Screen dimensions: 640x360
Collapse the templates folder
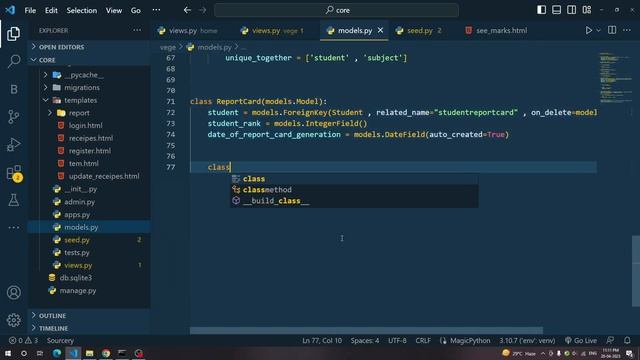(x=89, y=100)
